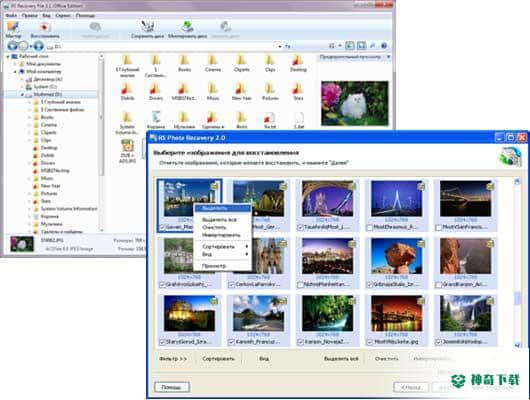Open the Правка menu
The image size is (530, 400).
30,16
